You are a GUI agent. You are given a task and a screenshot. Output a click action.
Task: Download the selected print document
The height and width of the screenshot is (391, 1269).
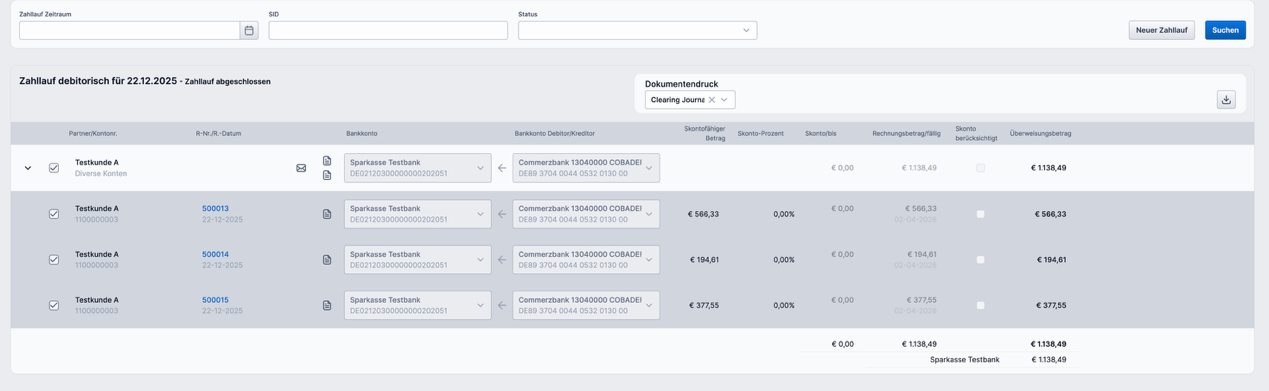pyautogui.click(x=1226, y=100)
